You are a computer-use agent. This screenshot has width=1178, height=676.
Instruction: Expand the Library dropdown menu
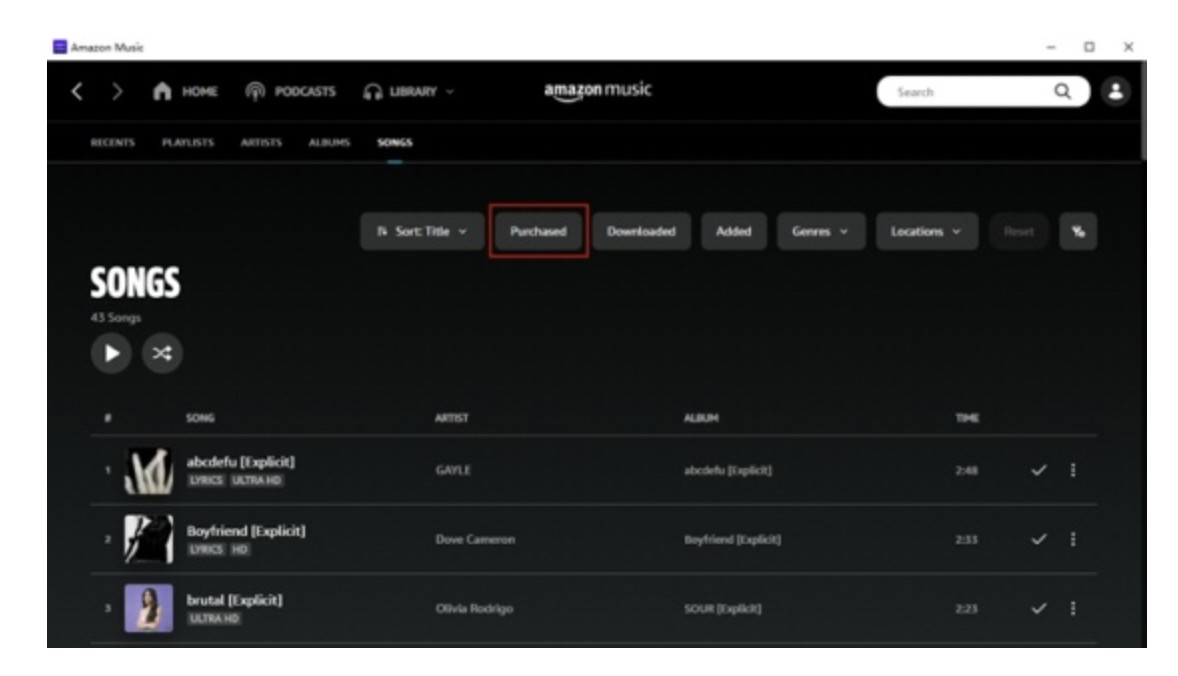(x=409, y=92)
